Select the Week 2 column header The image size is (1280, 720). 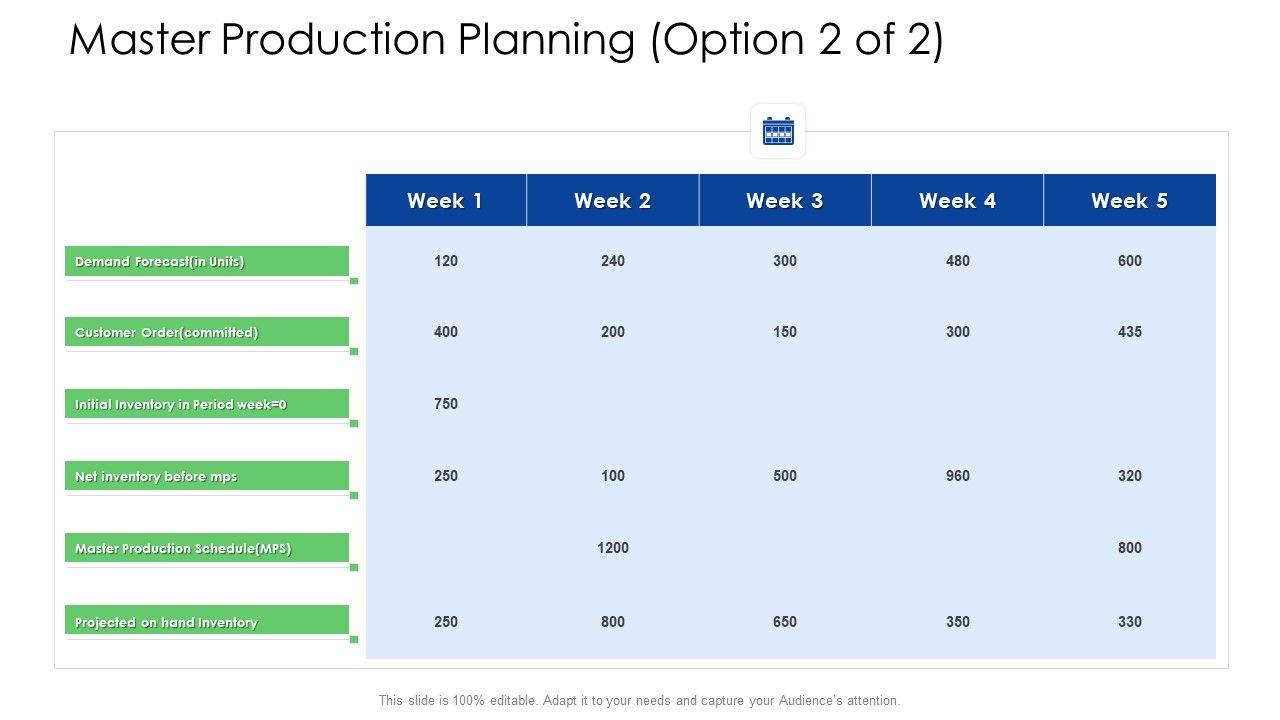tap(612, 201)
